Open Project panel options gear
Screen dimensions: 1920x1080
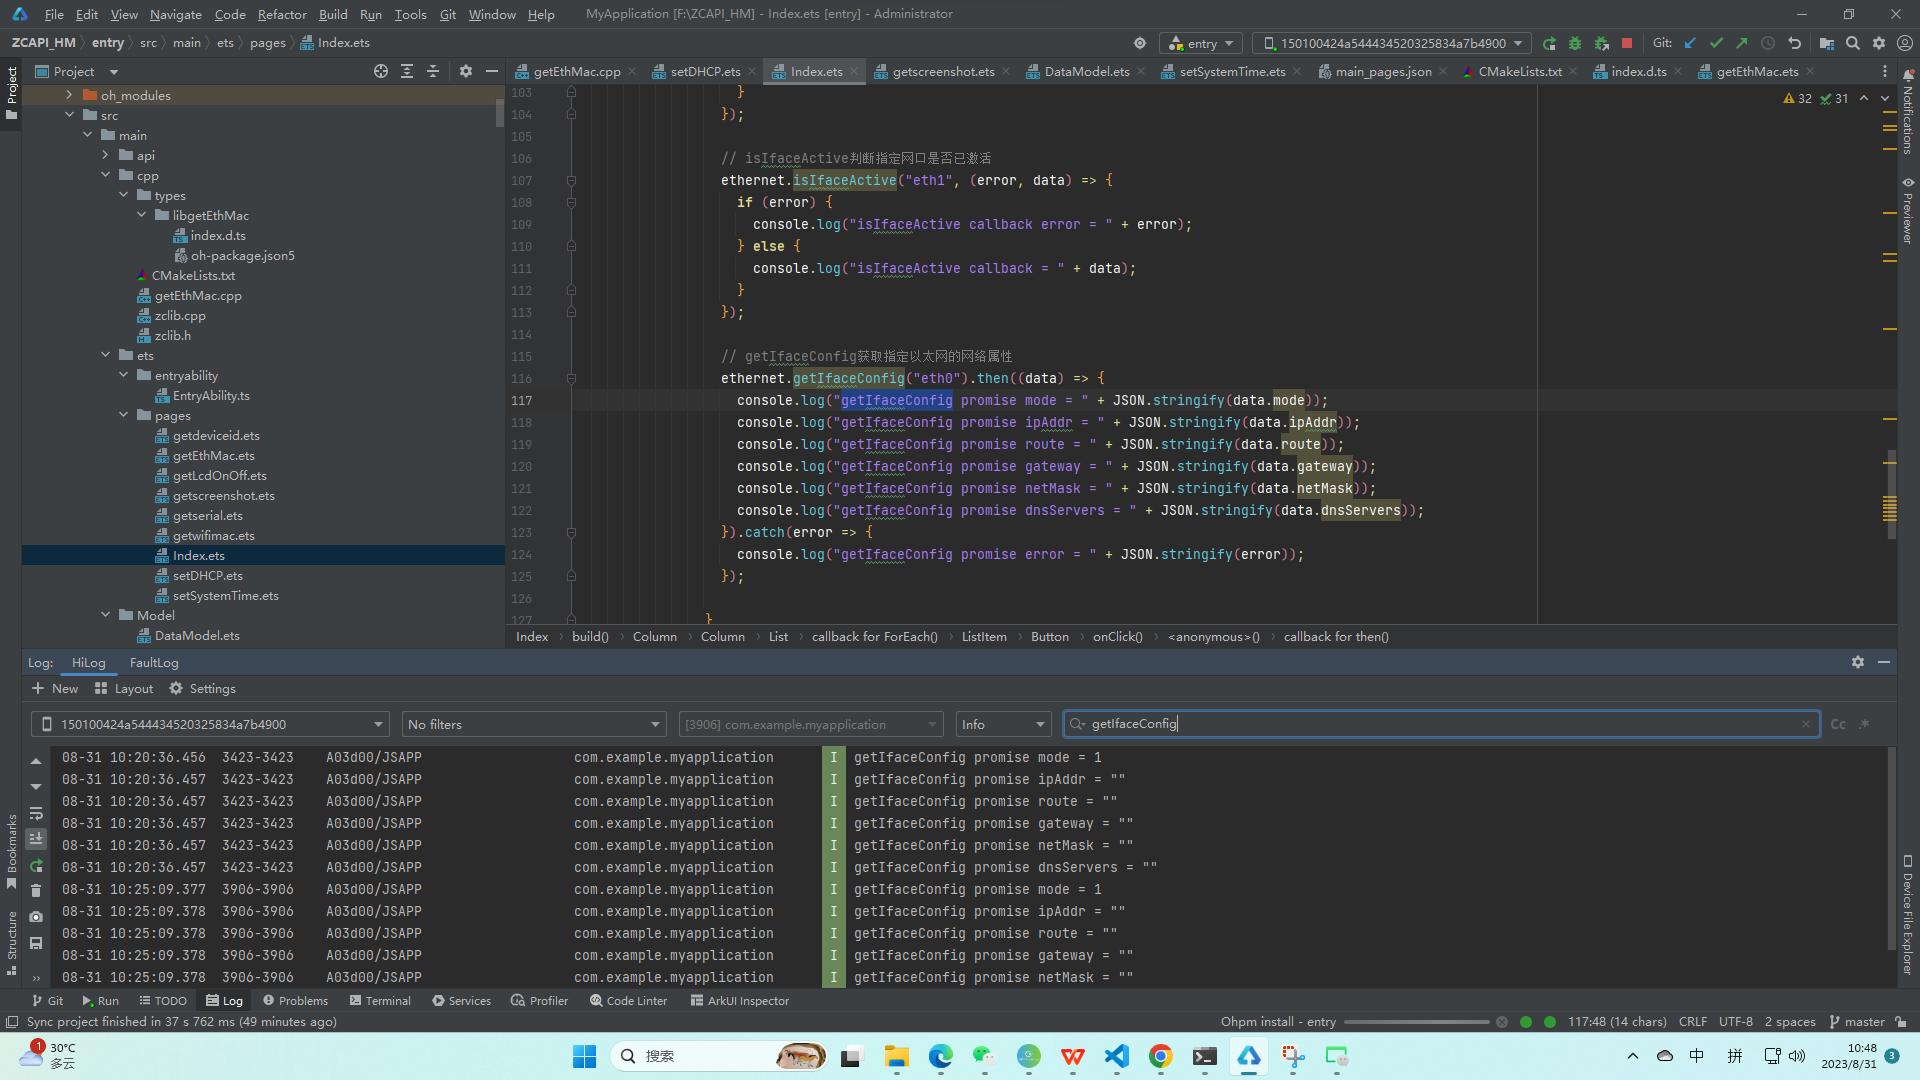tap(466, 71)
